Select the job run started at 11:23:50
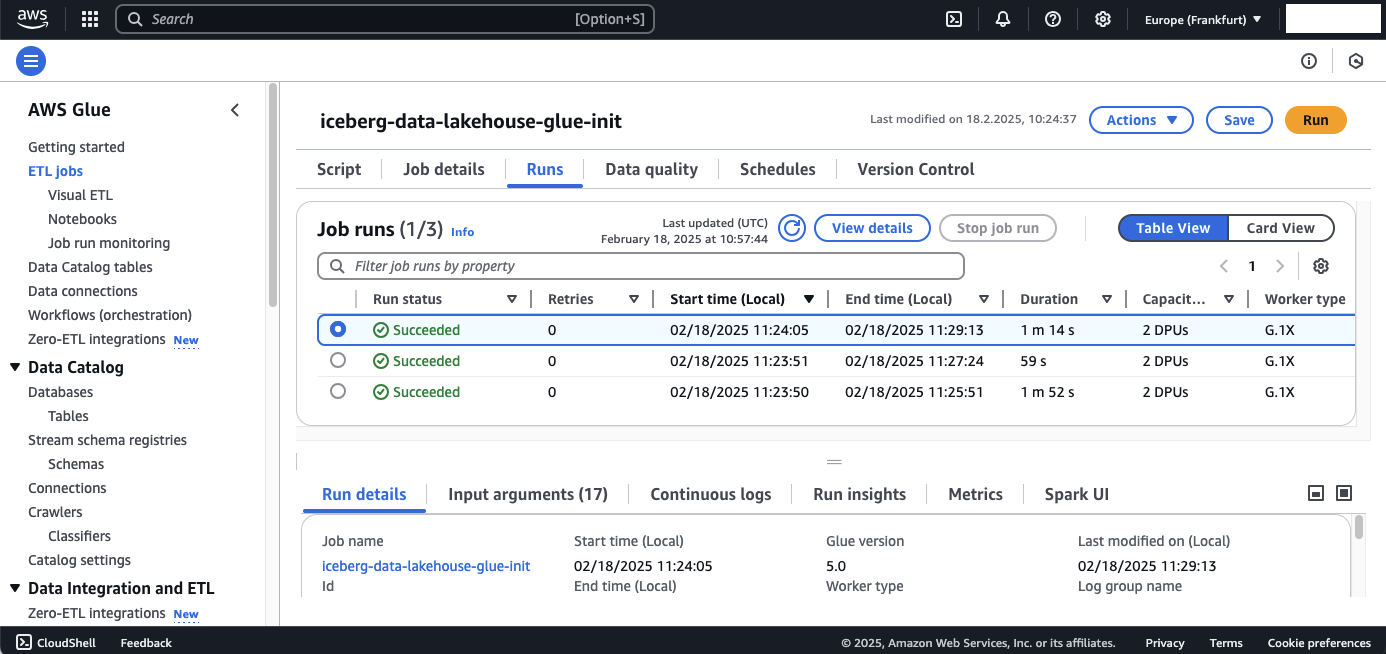Screen dimensions: 1386x654 [338, 391]
